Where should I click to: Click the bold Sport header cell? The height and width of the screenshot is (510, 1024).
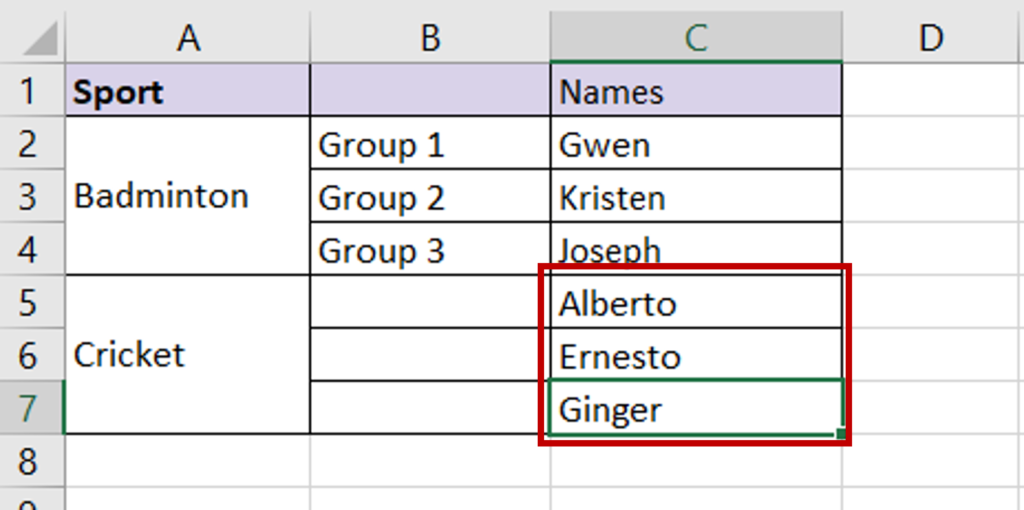187,91
